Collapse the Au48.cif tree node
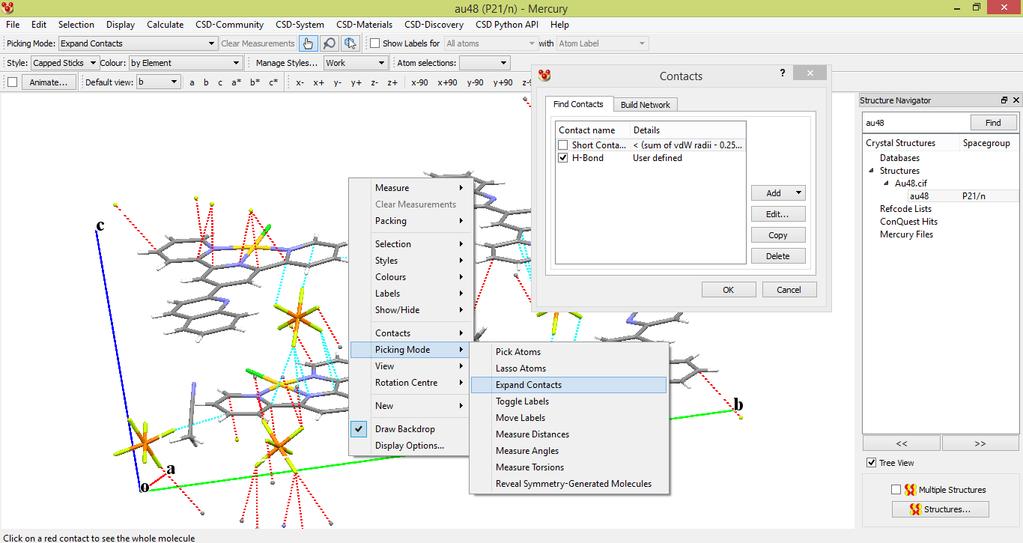This screenshot has height=543, width=1023. pos(886,183)
